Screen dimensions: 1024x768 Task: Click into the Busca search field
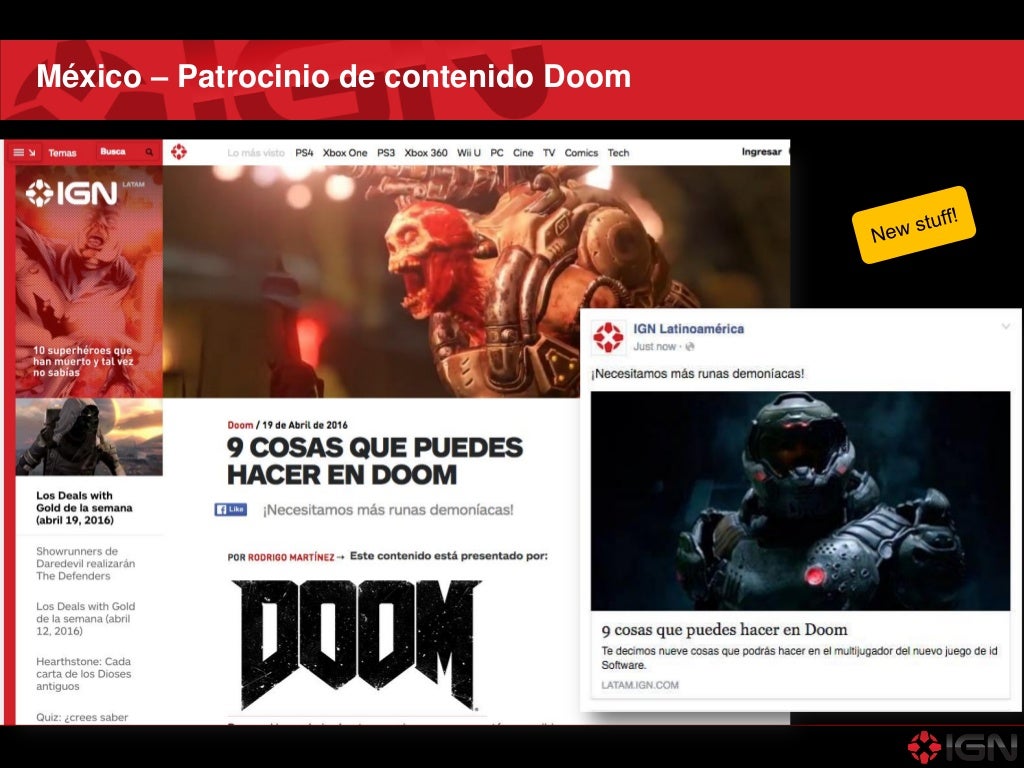pyautogui.click(x=127, y=152)
